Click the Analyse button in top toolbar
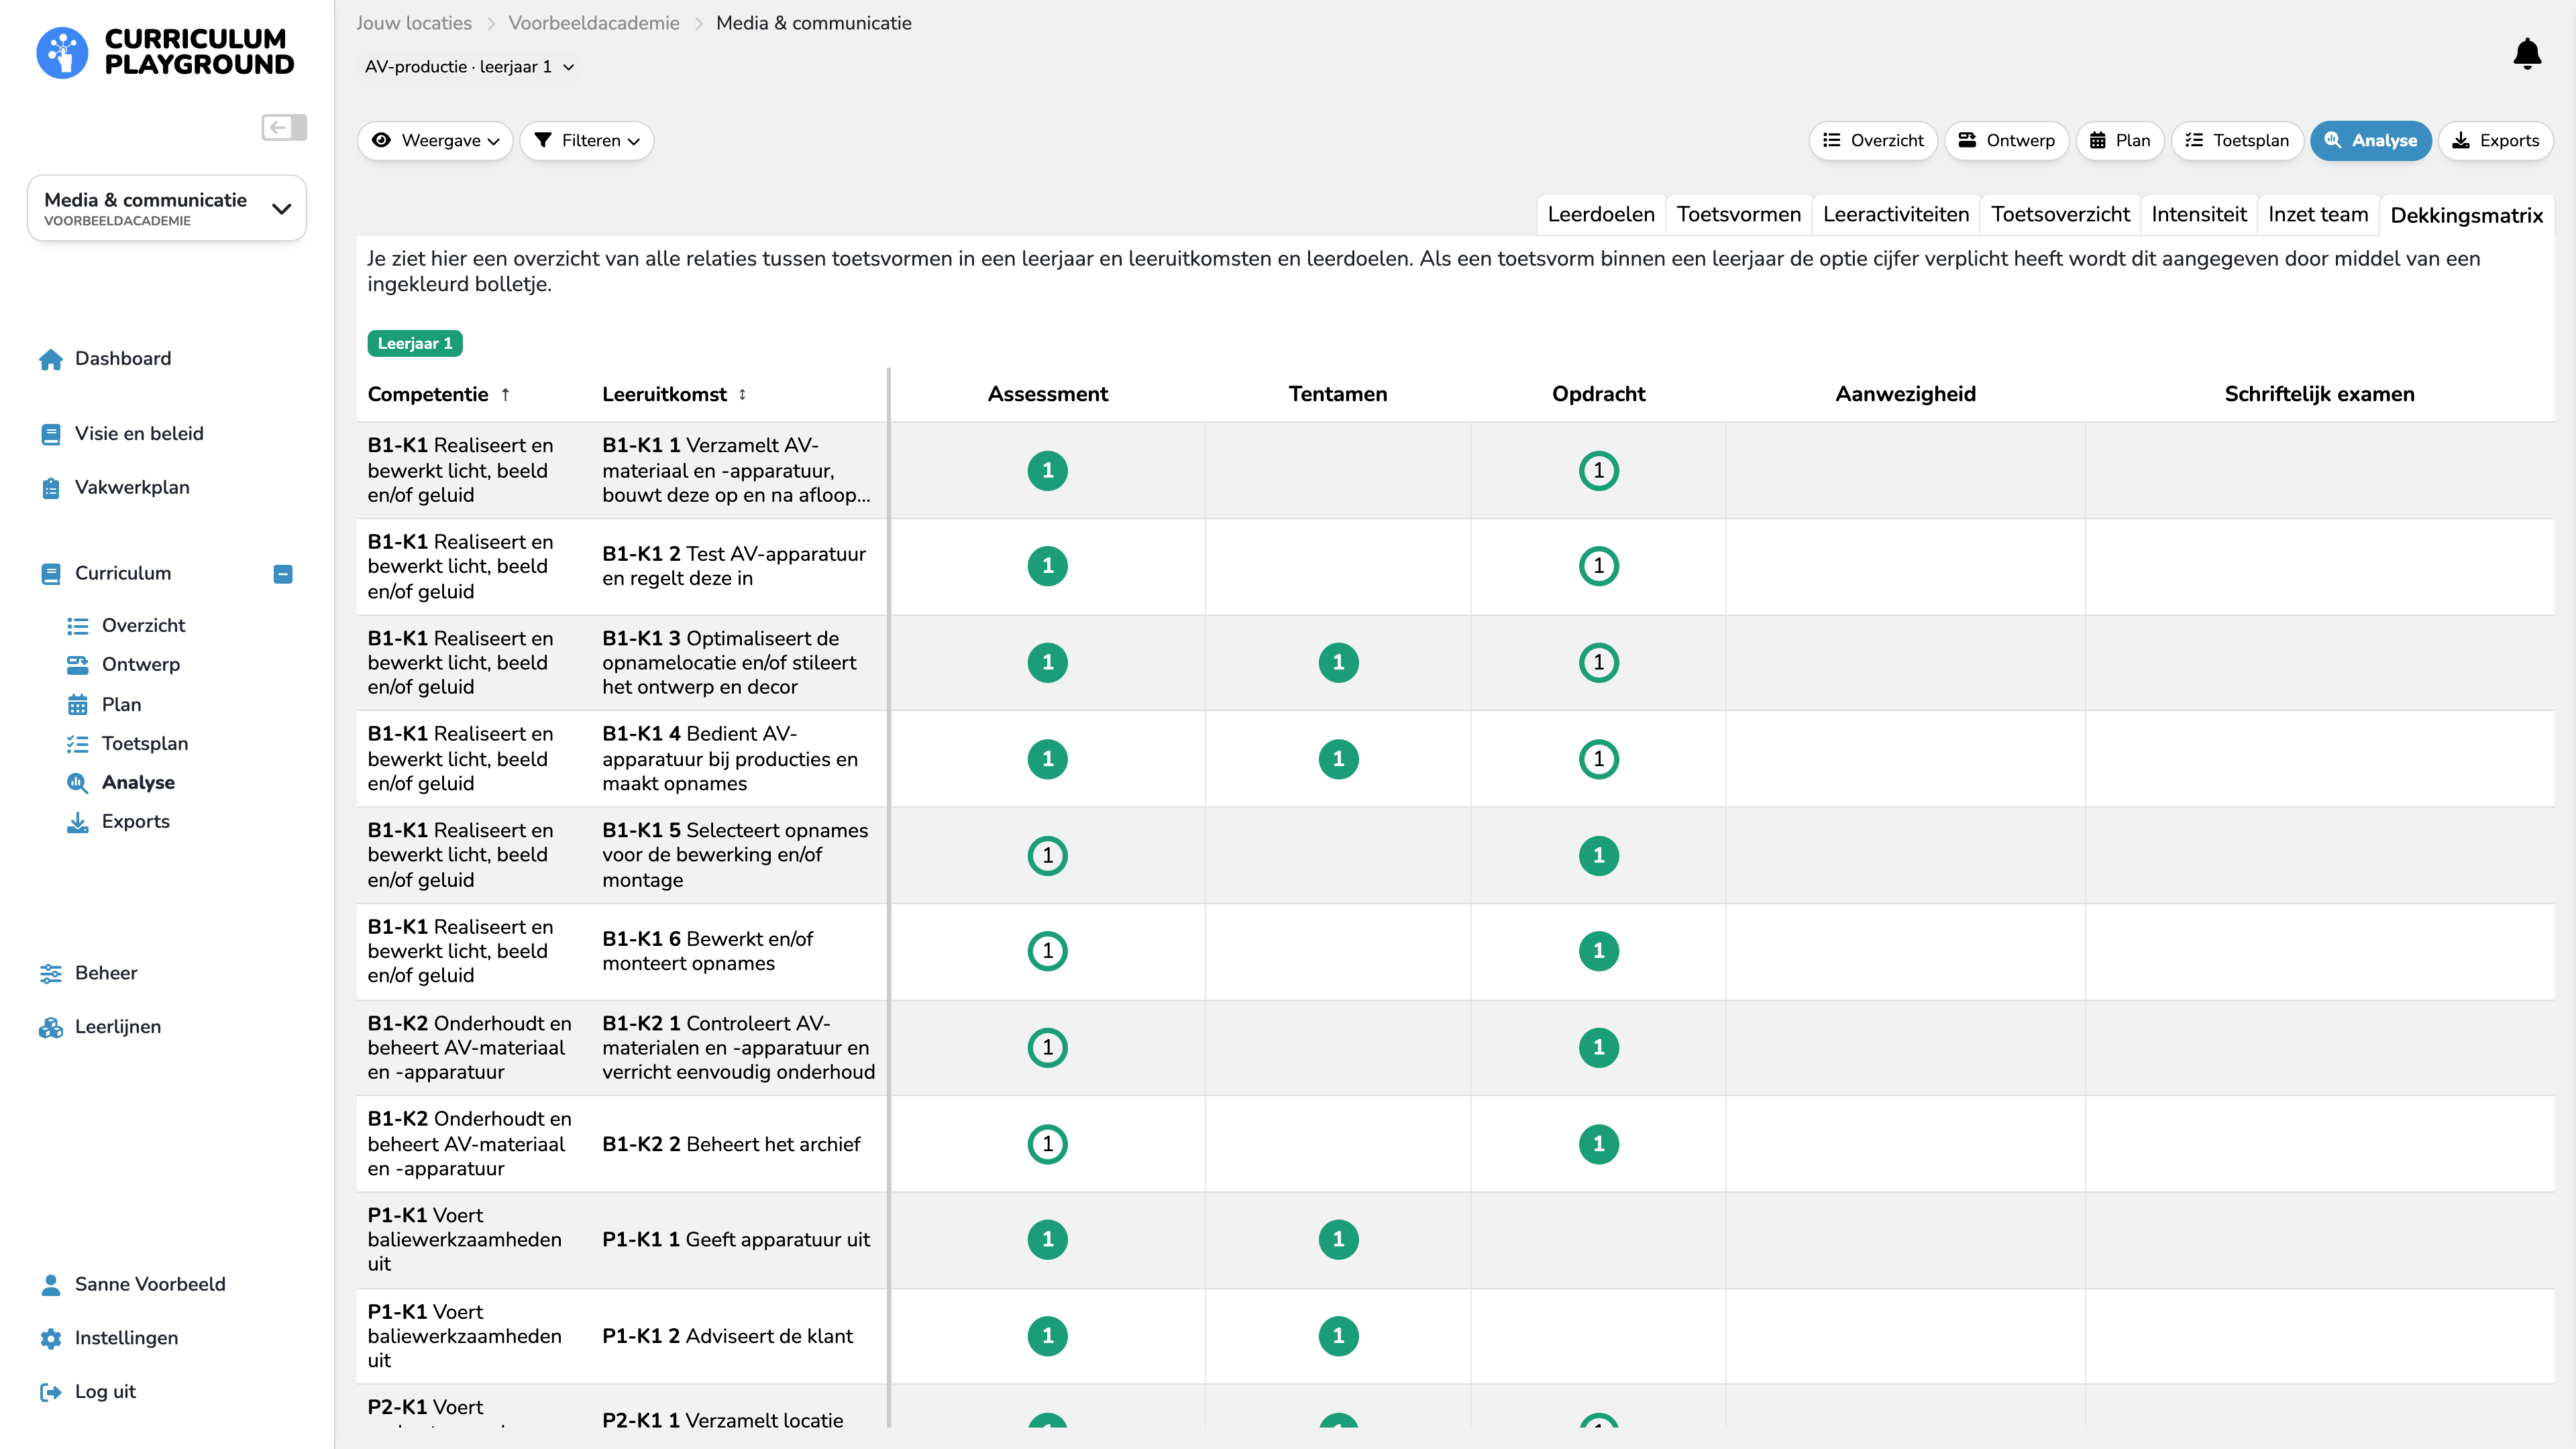 (2370, 140)
